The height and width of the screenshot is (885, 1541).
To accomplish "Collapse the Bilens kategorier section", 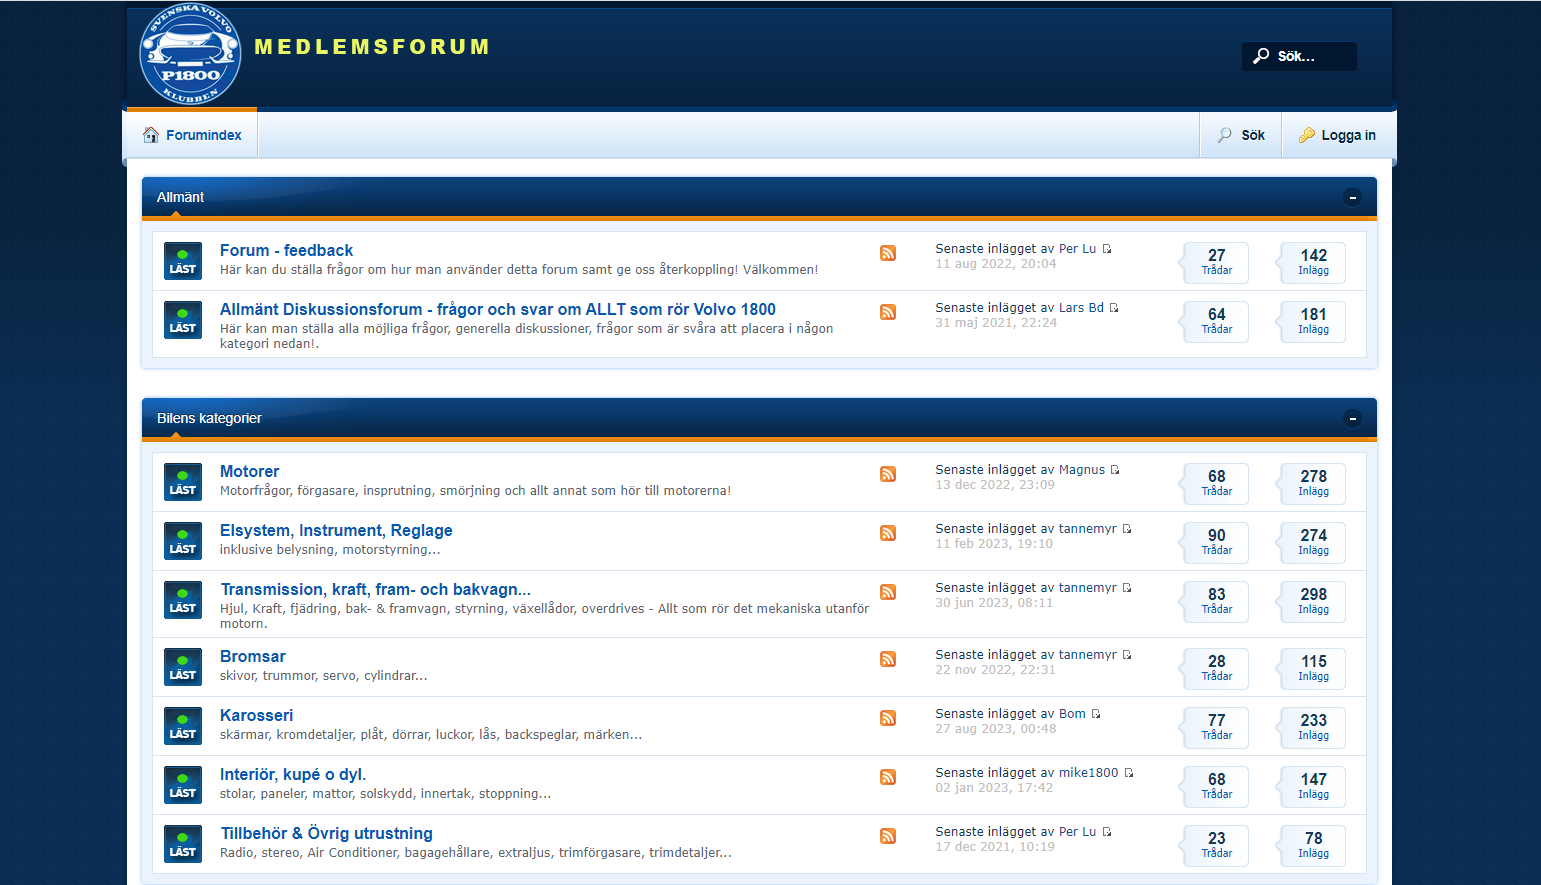I will click(1352, 418).
